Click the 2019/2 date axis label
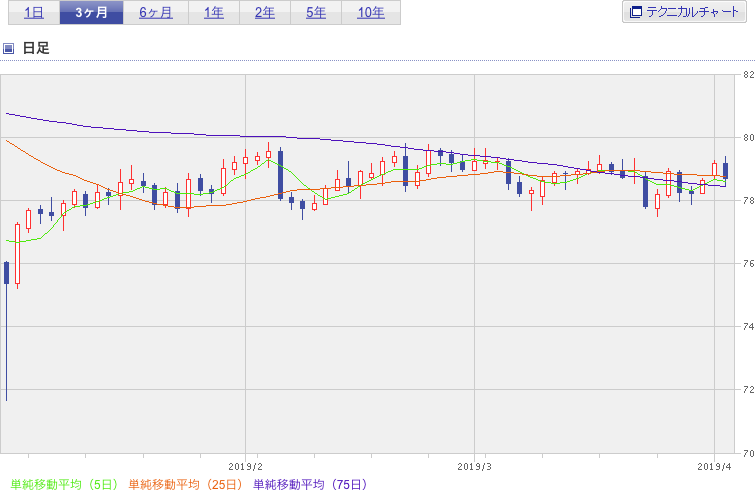The height and width of the screenshot is (493, 755). (246, 467)
